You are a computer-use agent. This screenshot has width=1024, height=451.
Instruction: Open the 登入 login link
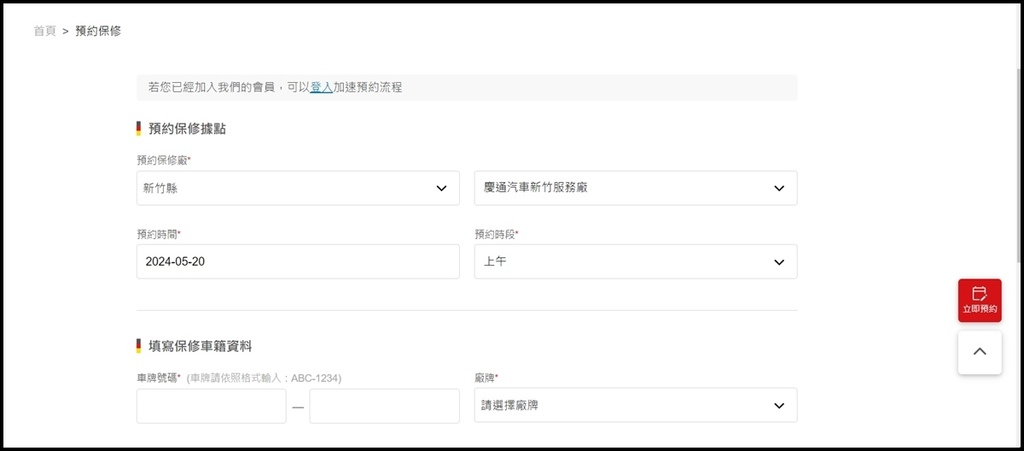coord(321,87)
